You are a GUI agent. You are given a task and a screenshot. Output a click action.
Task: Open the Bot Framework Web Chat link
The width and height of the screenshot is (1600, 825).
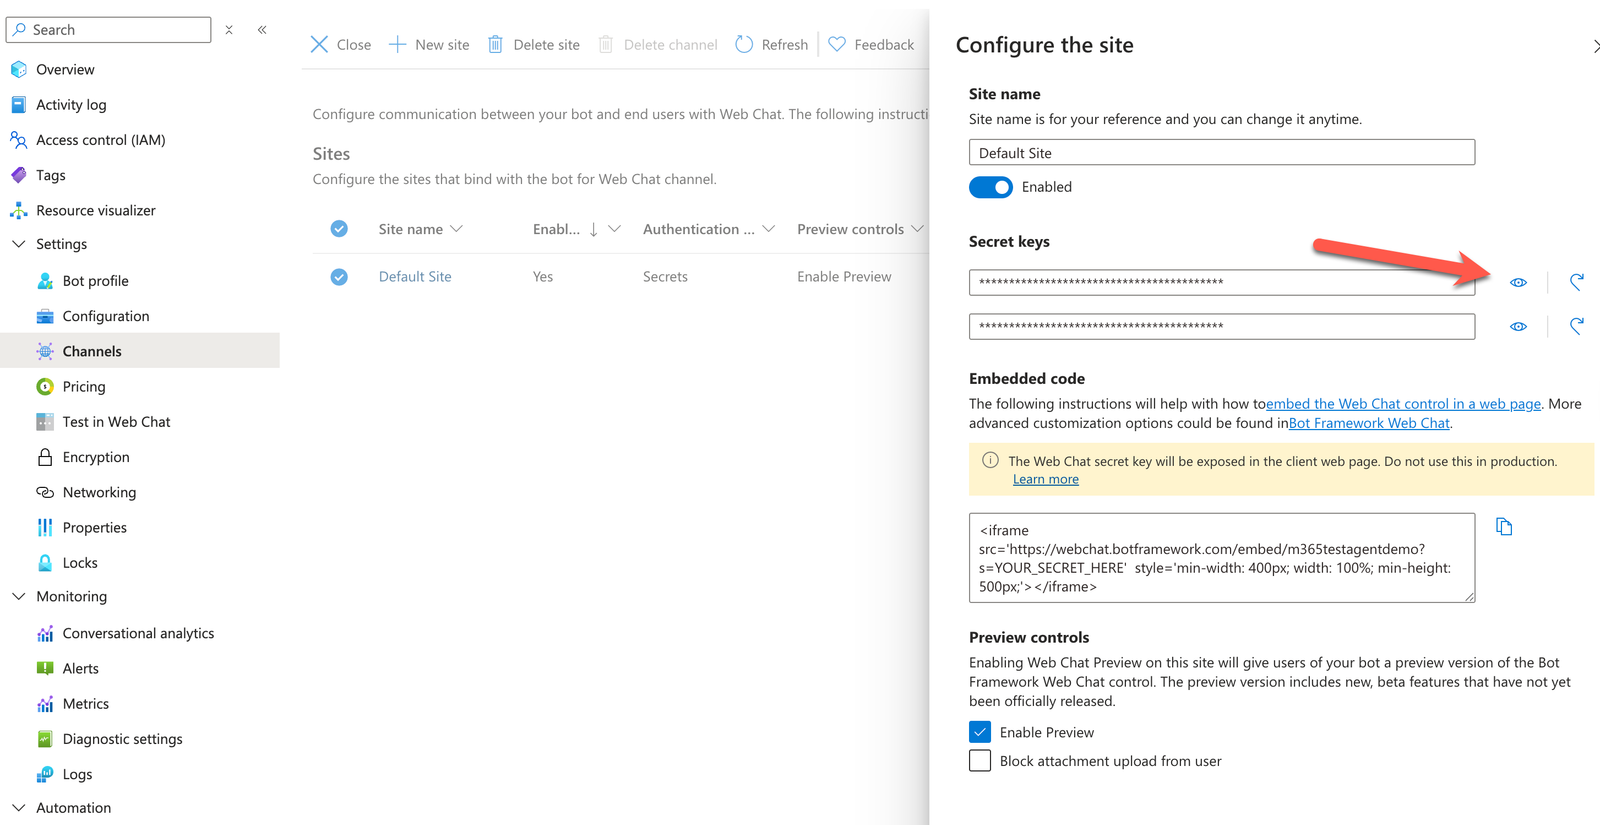(x=1369, y=423)
